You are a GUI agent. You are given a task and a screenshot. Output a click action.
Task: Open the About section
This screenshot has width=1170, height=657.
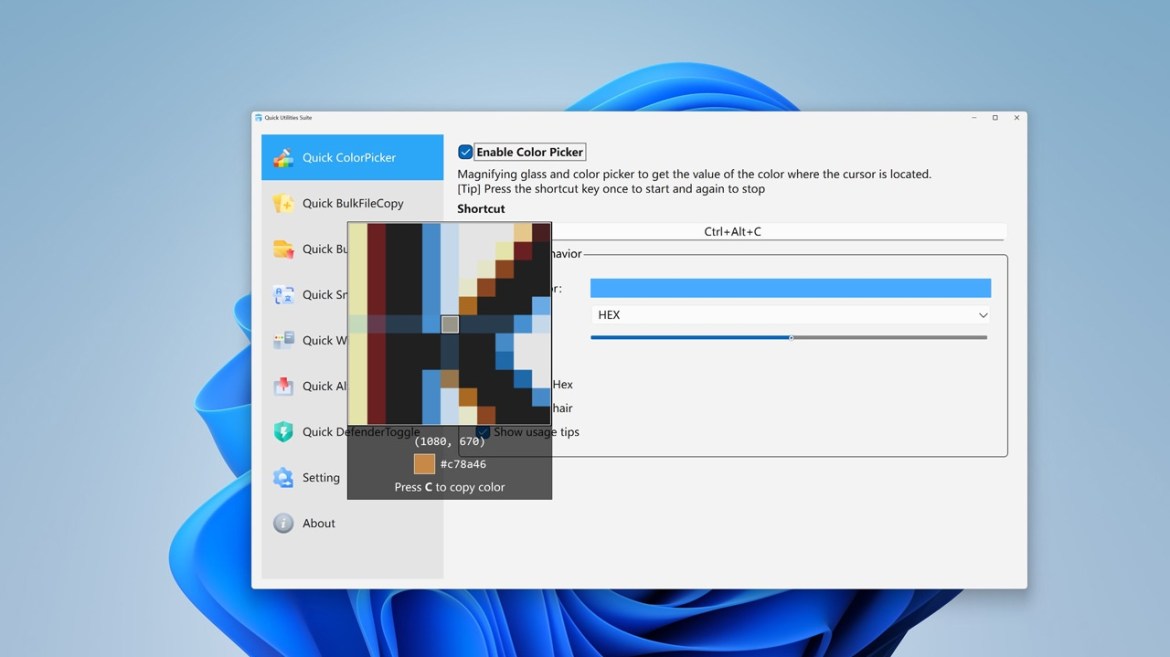point(319,523)
